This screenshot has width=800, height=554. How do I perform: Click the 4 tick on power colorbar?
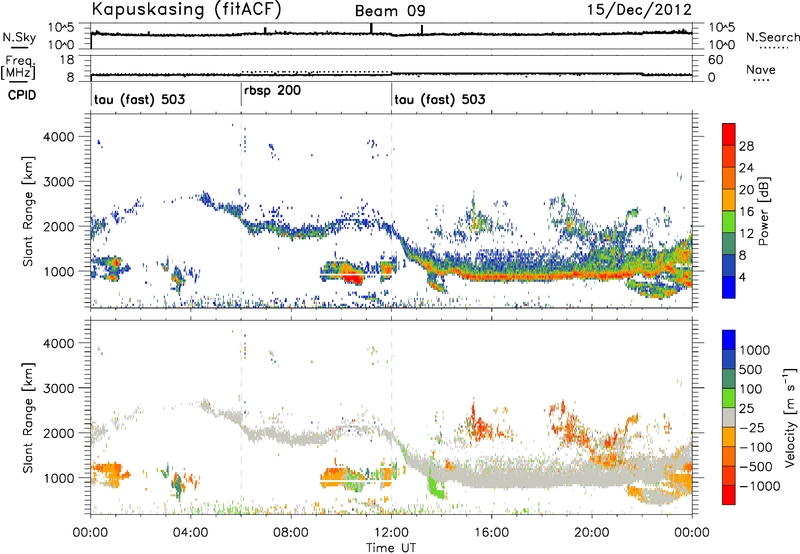tap(743, 277)
